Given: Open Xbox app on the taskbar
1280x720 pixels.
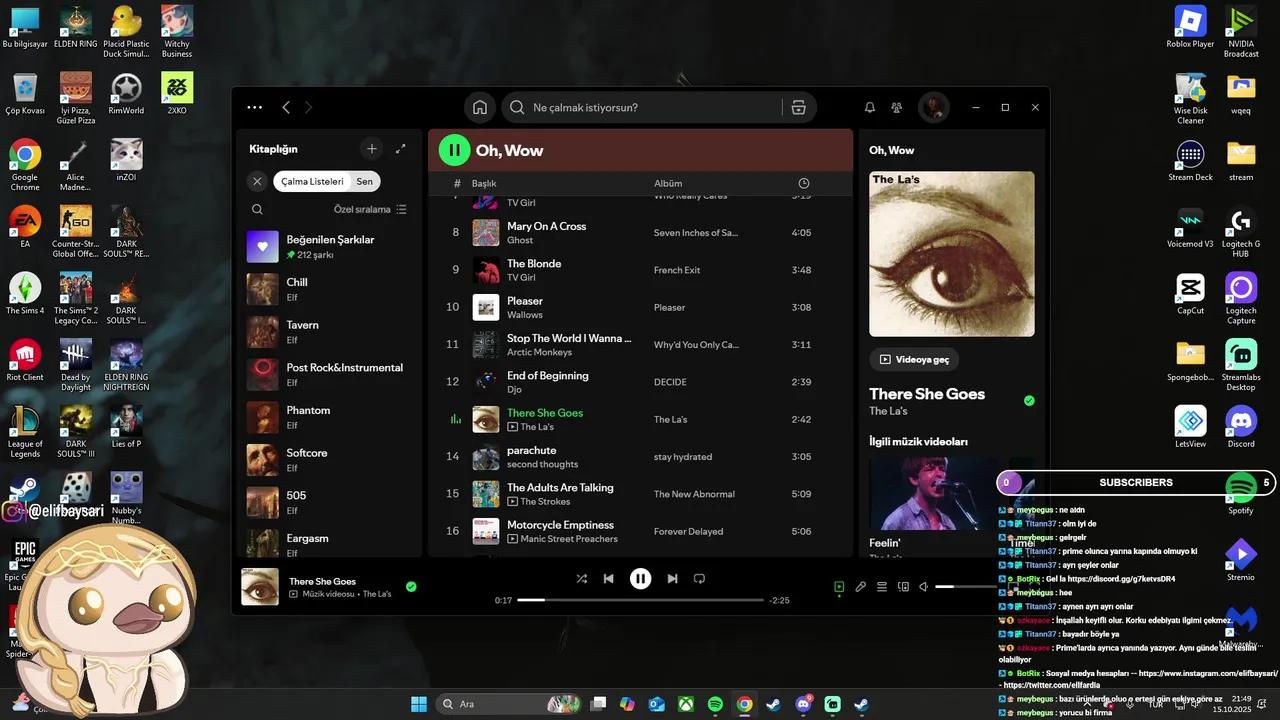Looking at the screenshot, I should [686, 704].
